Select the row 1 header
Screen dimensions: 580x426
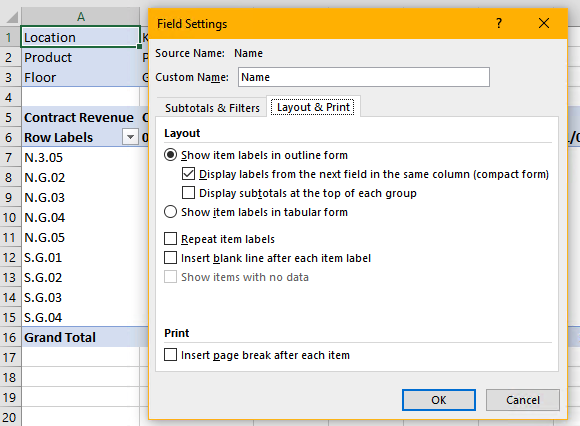[x=10, y=37]
